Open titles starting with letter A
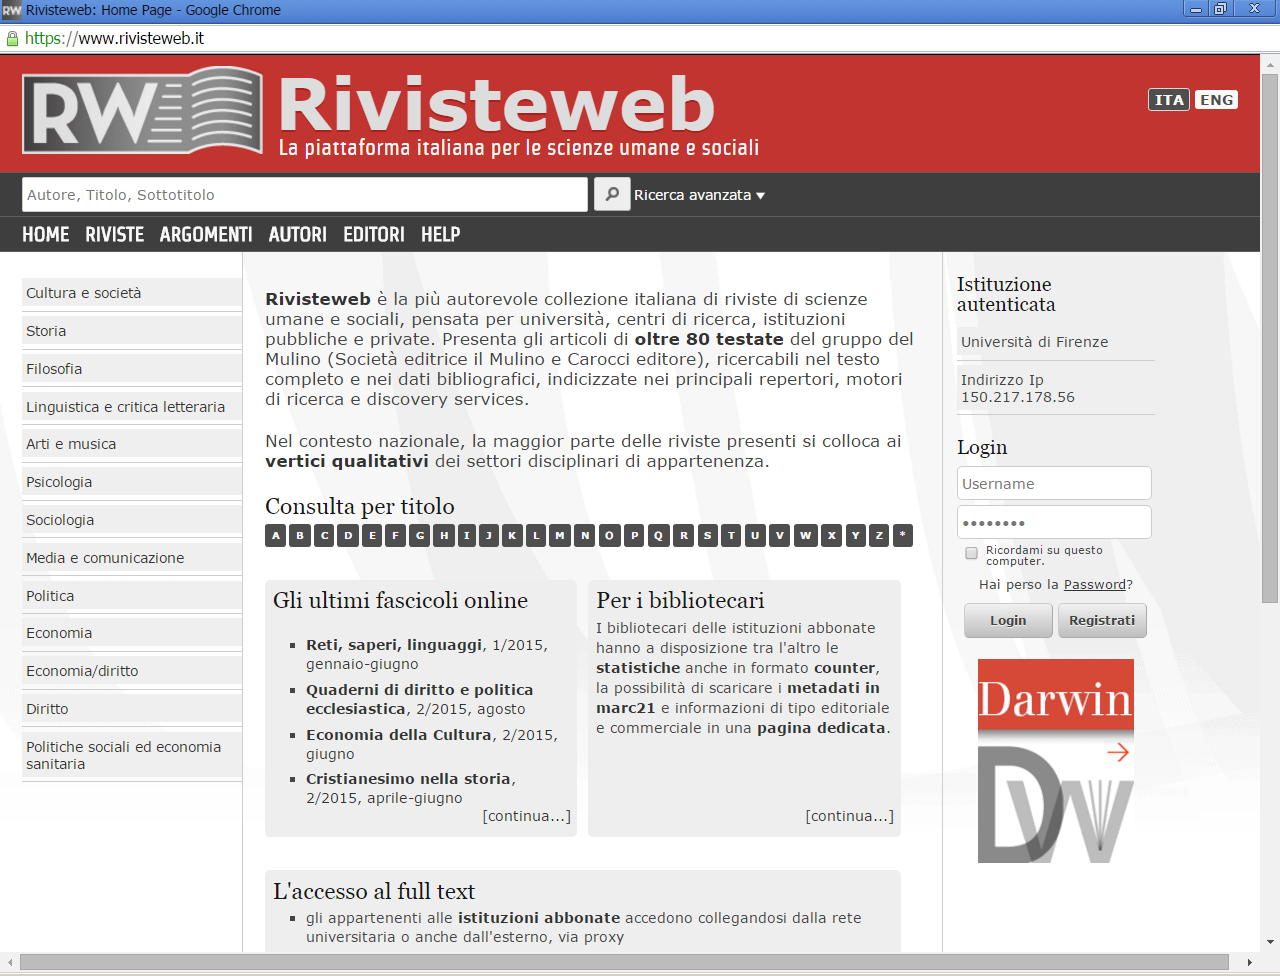The height and width of the screenshot is (976, 1280). pos(276,535)
